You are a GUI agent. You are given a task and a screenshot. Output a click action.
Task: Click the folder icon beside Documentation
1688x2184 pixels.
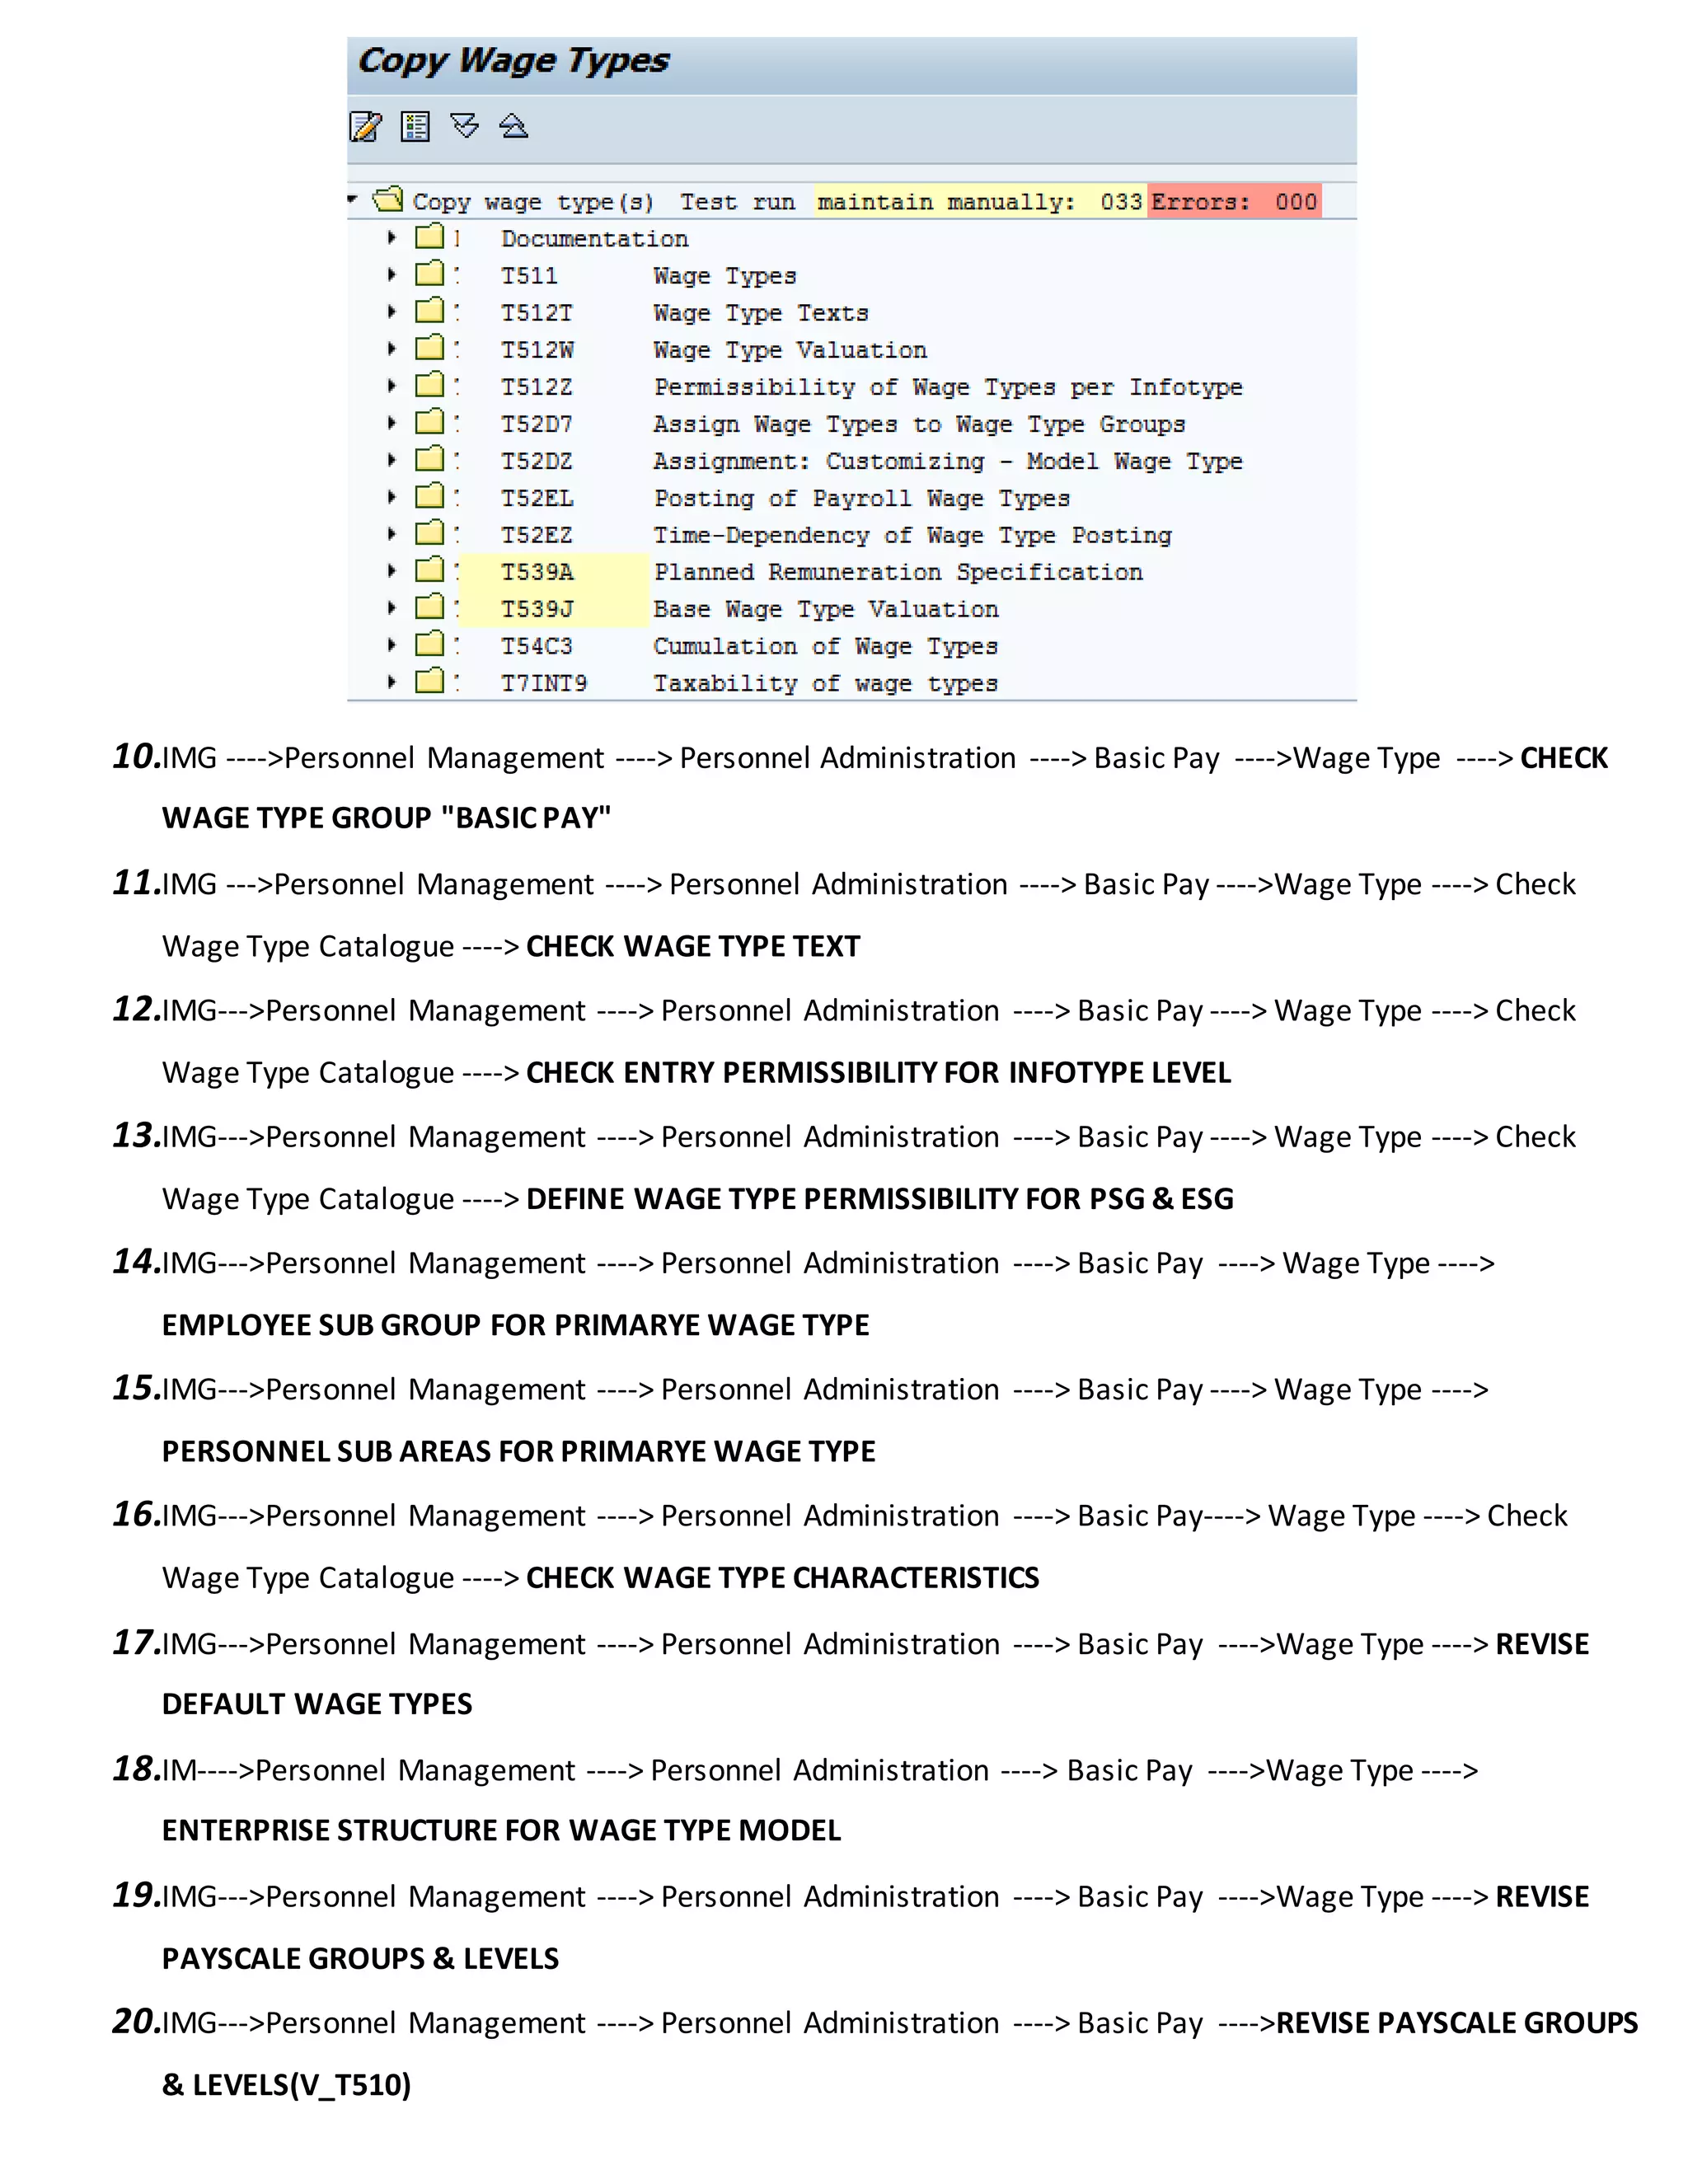point(430,237)
